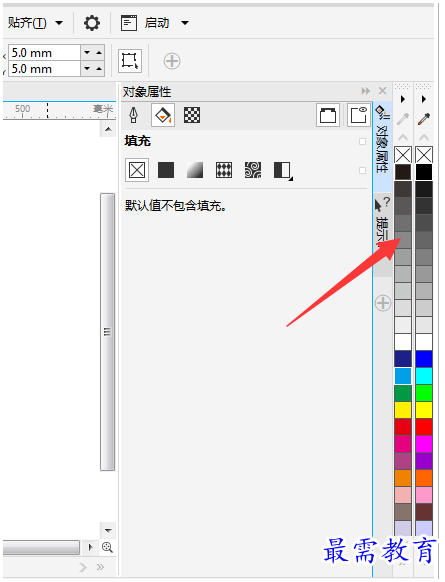445x582 pixels.
Task: Switch to the Fill paint-bucket tab
Action: [163, 115]
